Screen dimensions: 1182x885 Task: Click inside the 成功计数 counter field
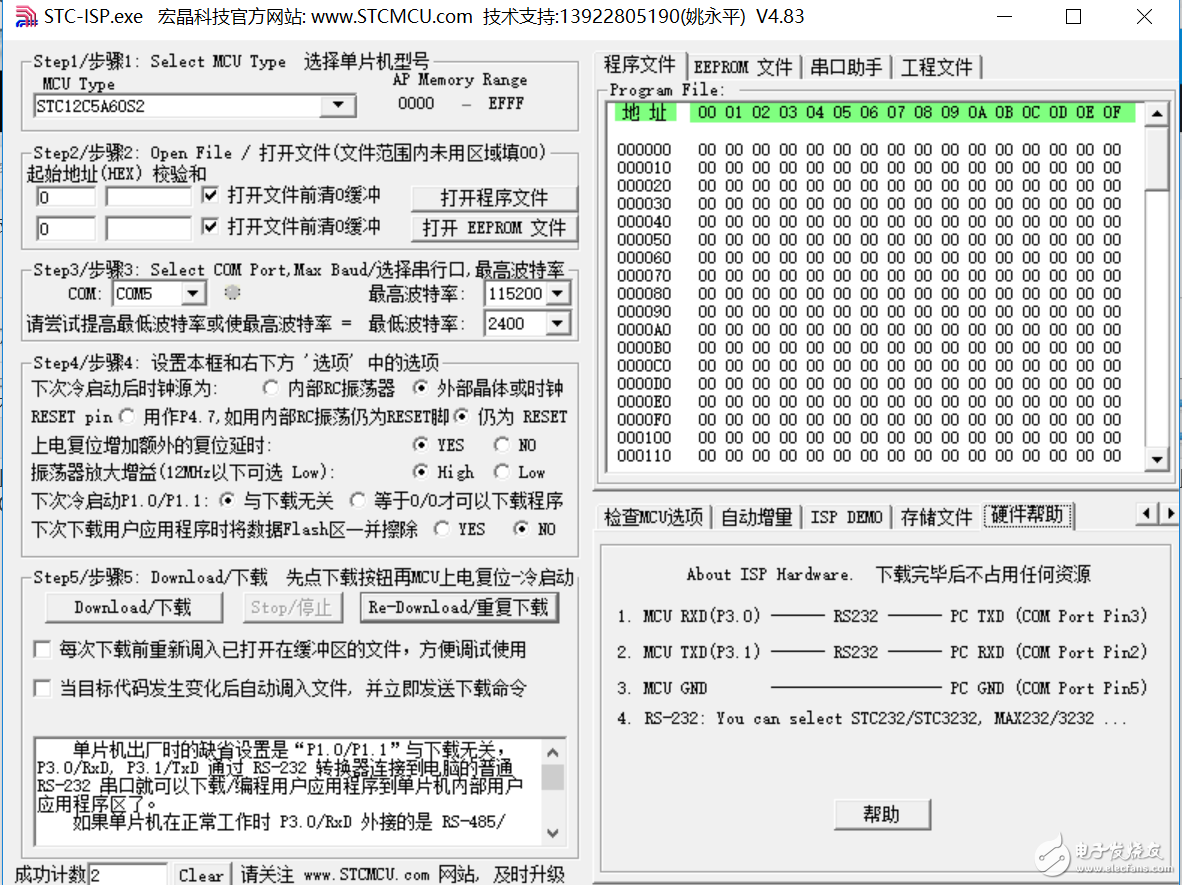point(130,873)
